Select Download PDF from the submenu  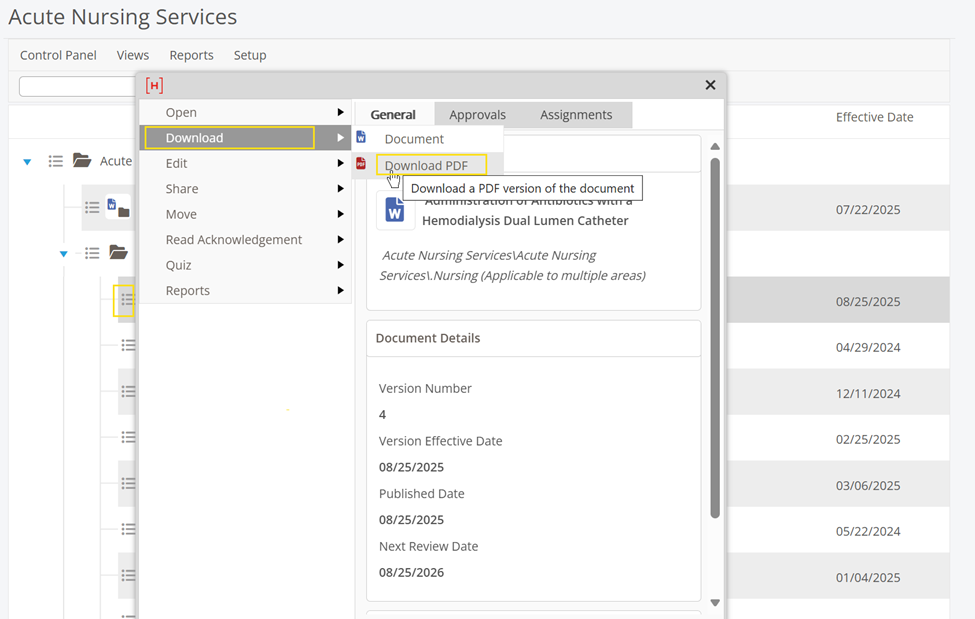[426, 165]
